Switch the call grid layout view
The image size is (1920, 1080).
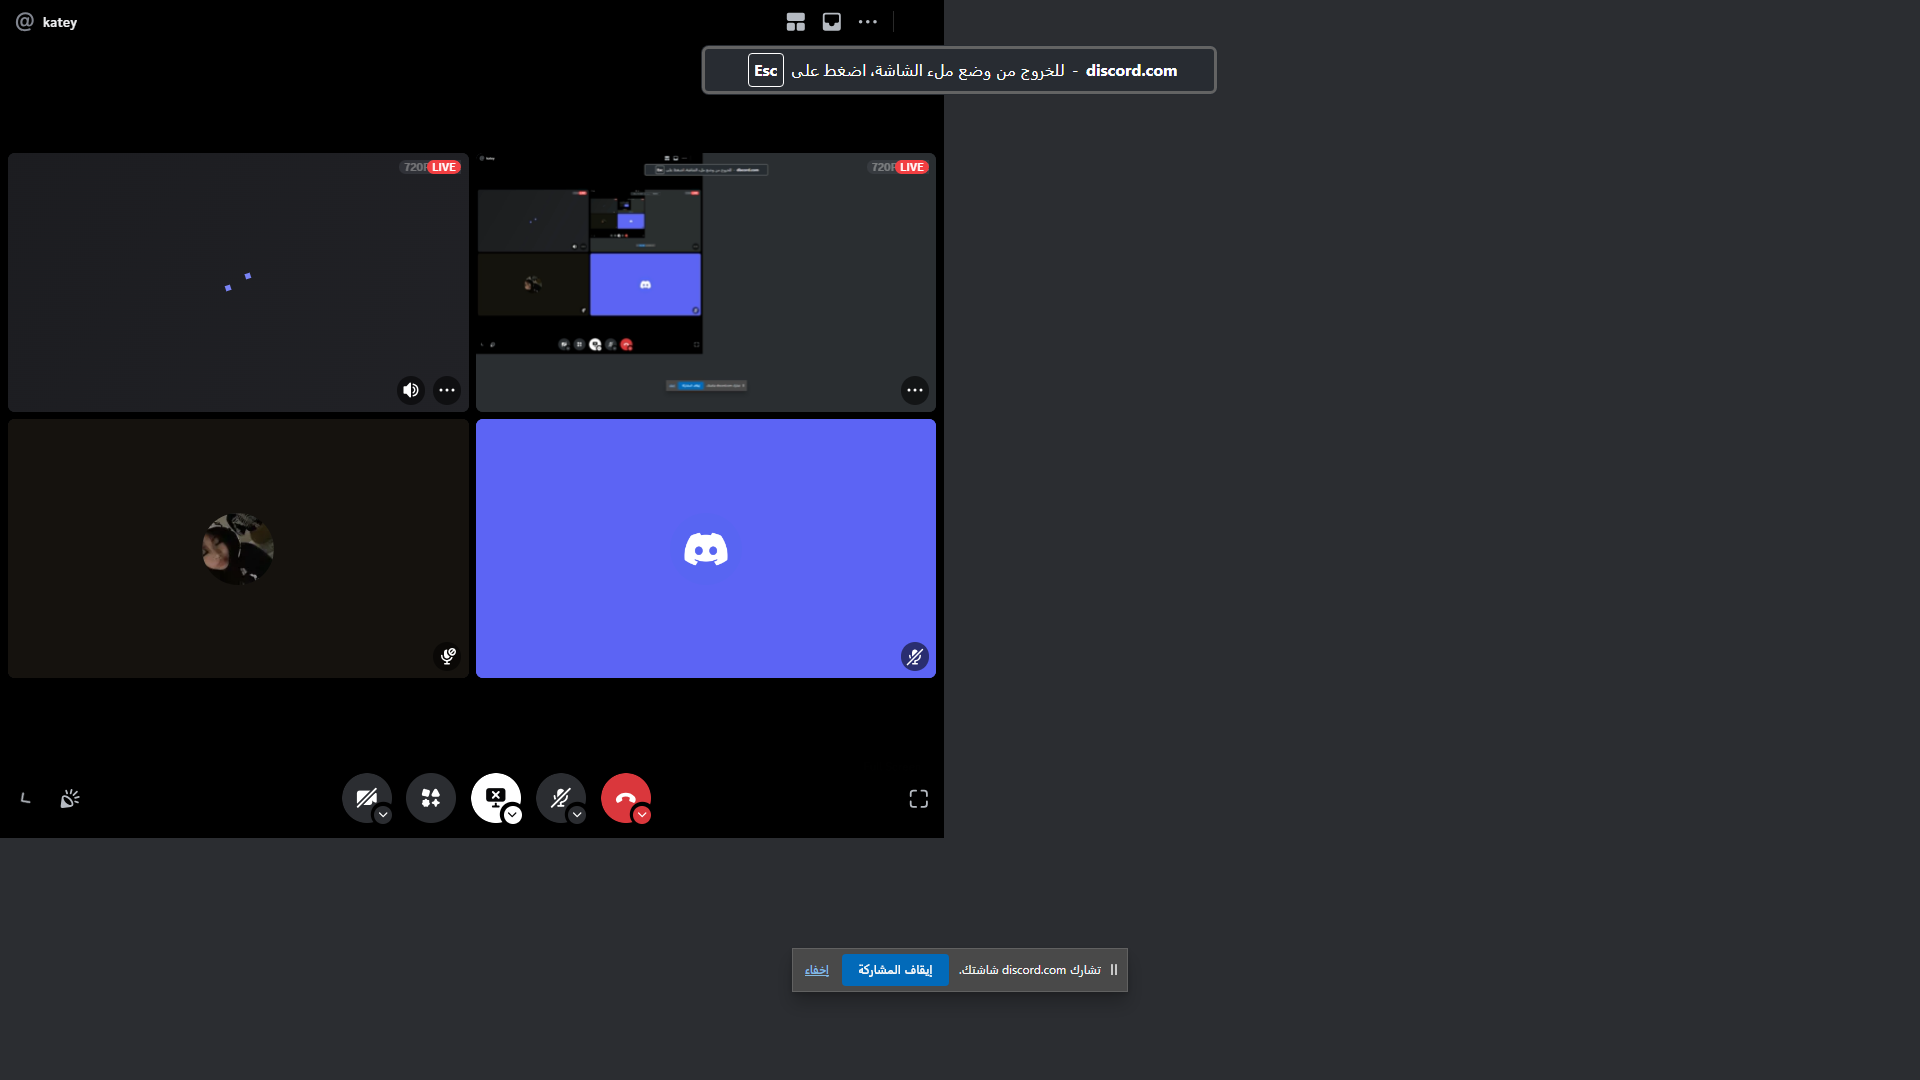[x=796, y=22]
